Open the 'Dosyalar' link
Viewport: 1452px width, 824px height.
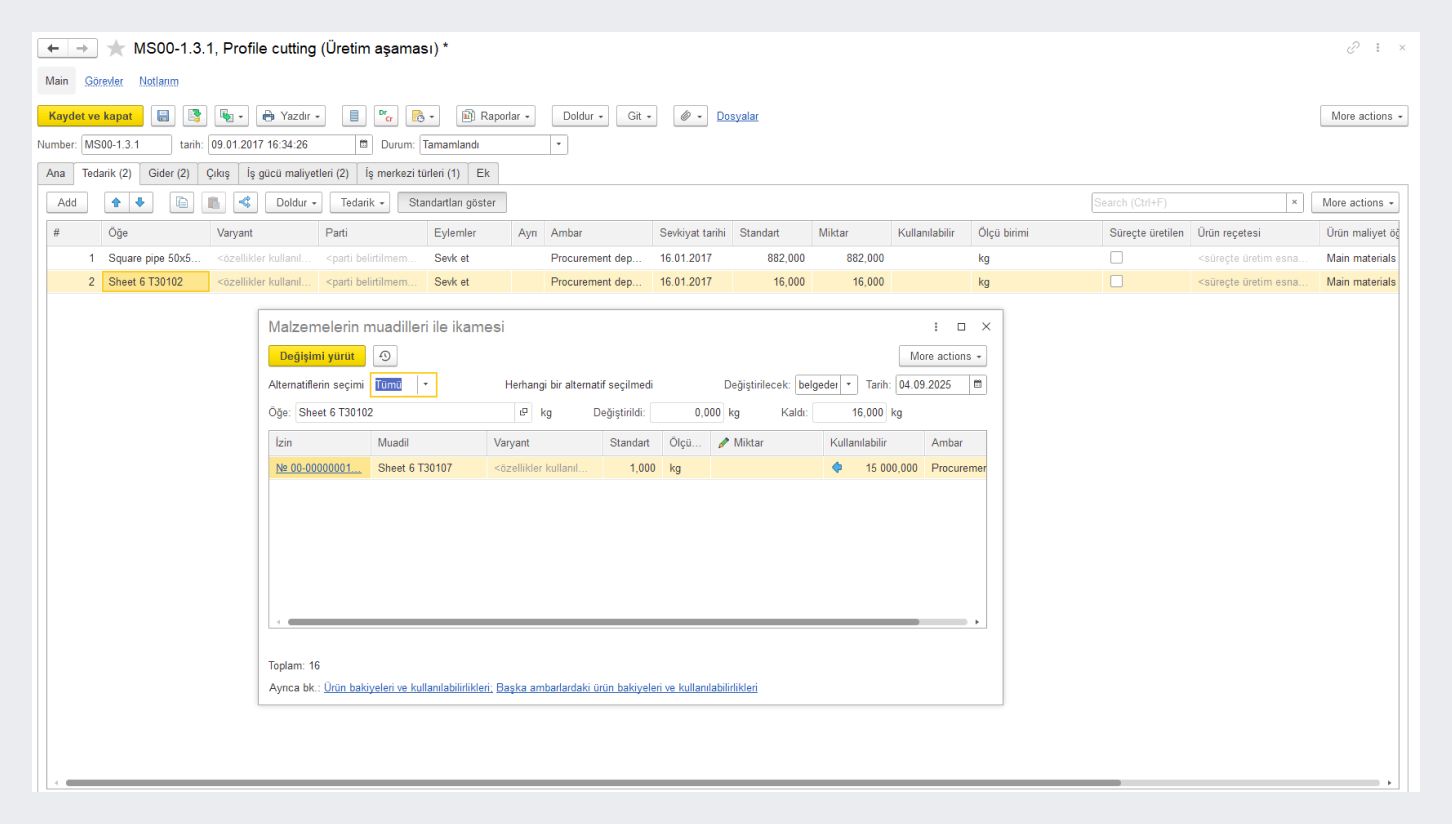(x=737, y=116)
